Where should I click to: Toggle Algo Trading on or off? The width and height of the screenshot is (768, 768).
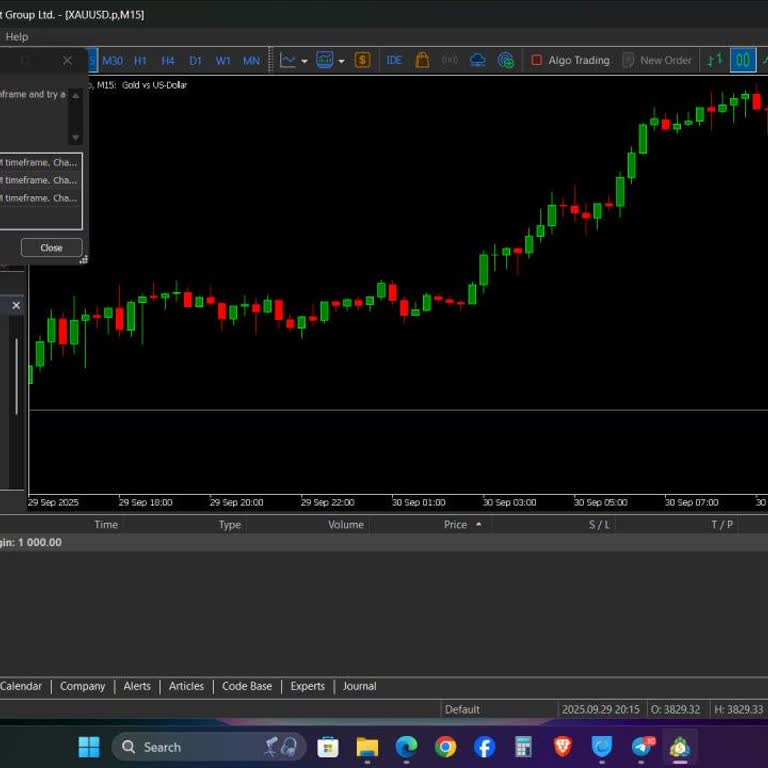pyautogui.click(x=569, y=60)
